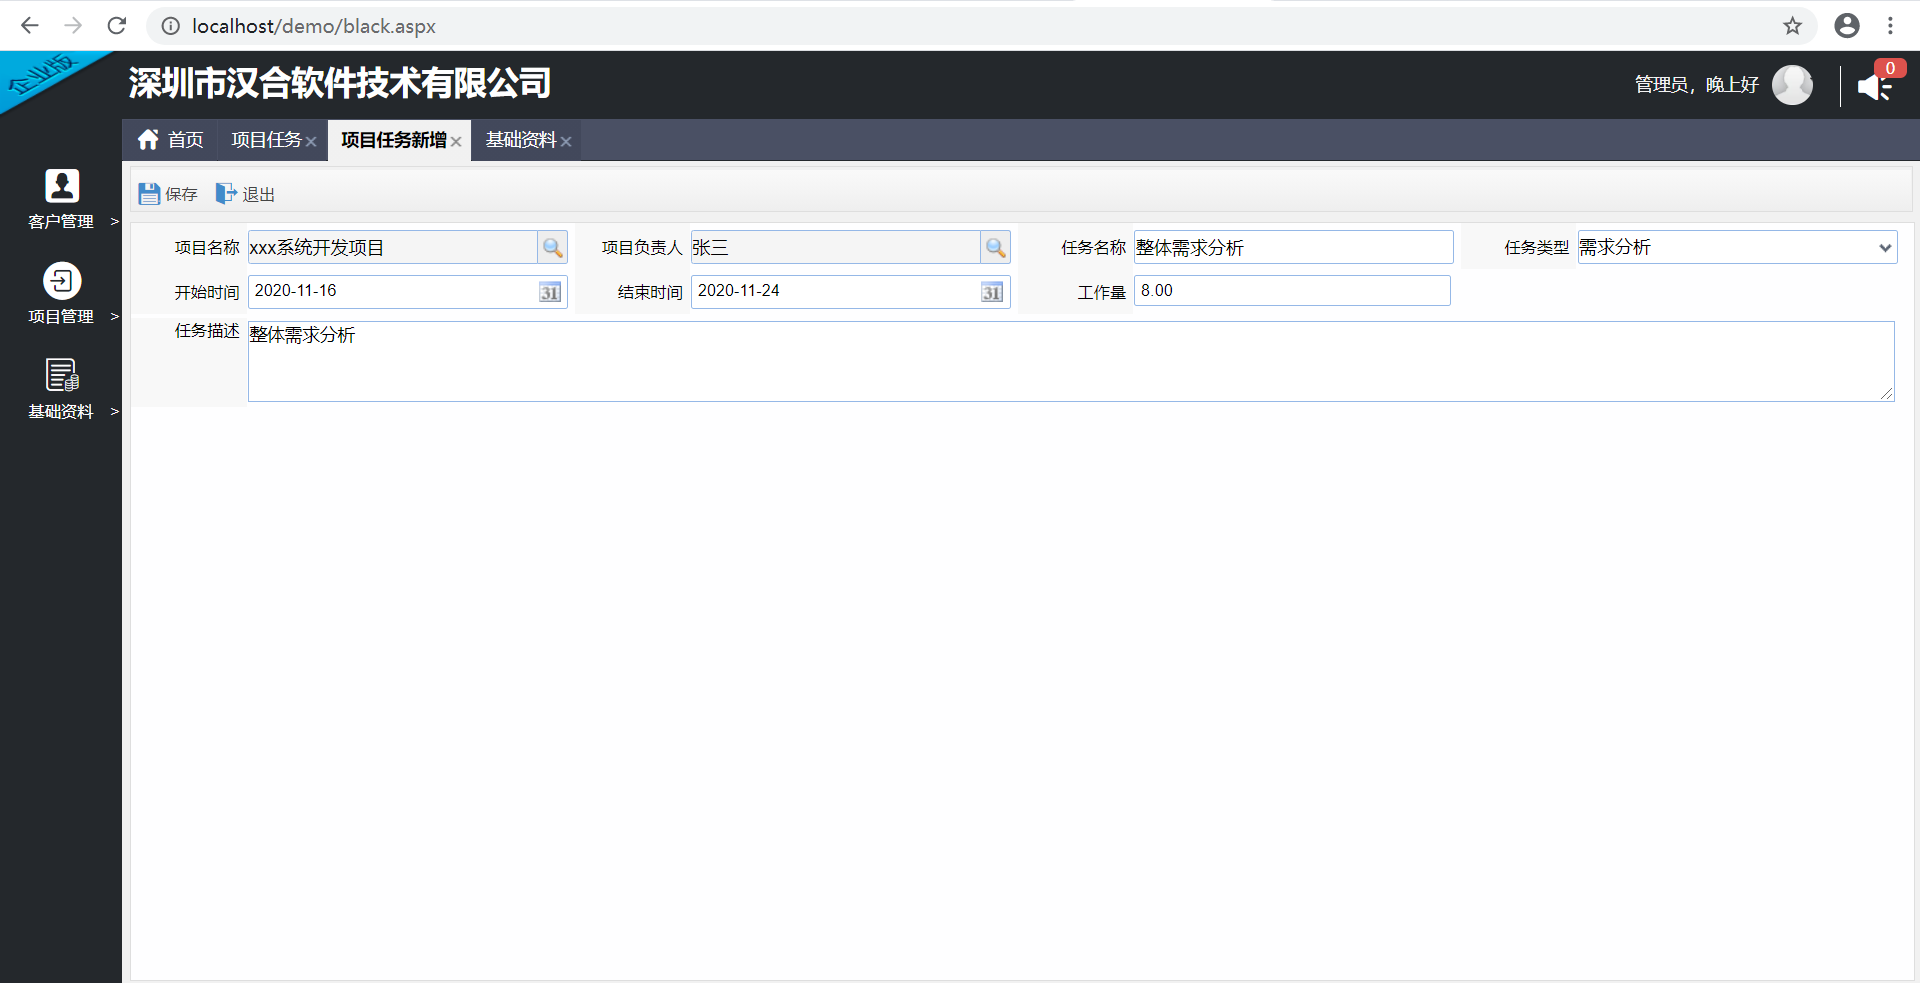Click the save (保存) disk icon
The image size is (1920, 983).
coord(149,194)
